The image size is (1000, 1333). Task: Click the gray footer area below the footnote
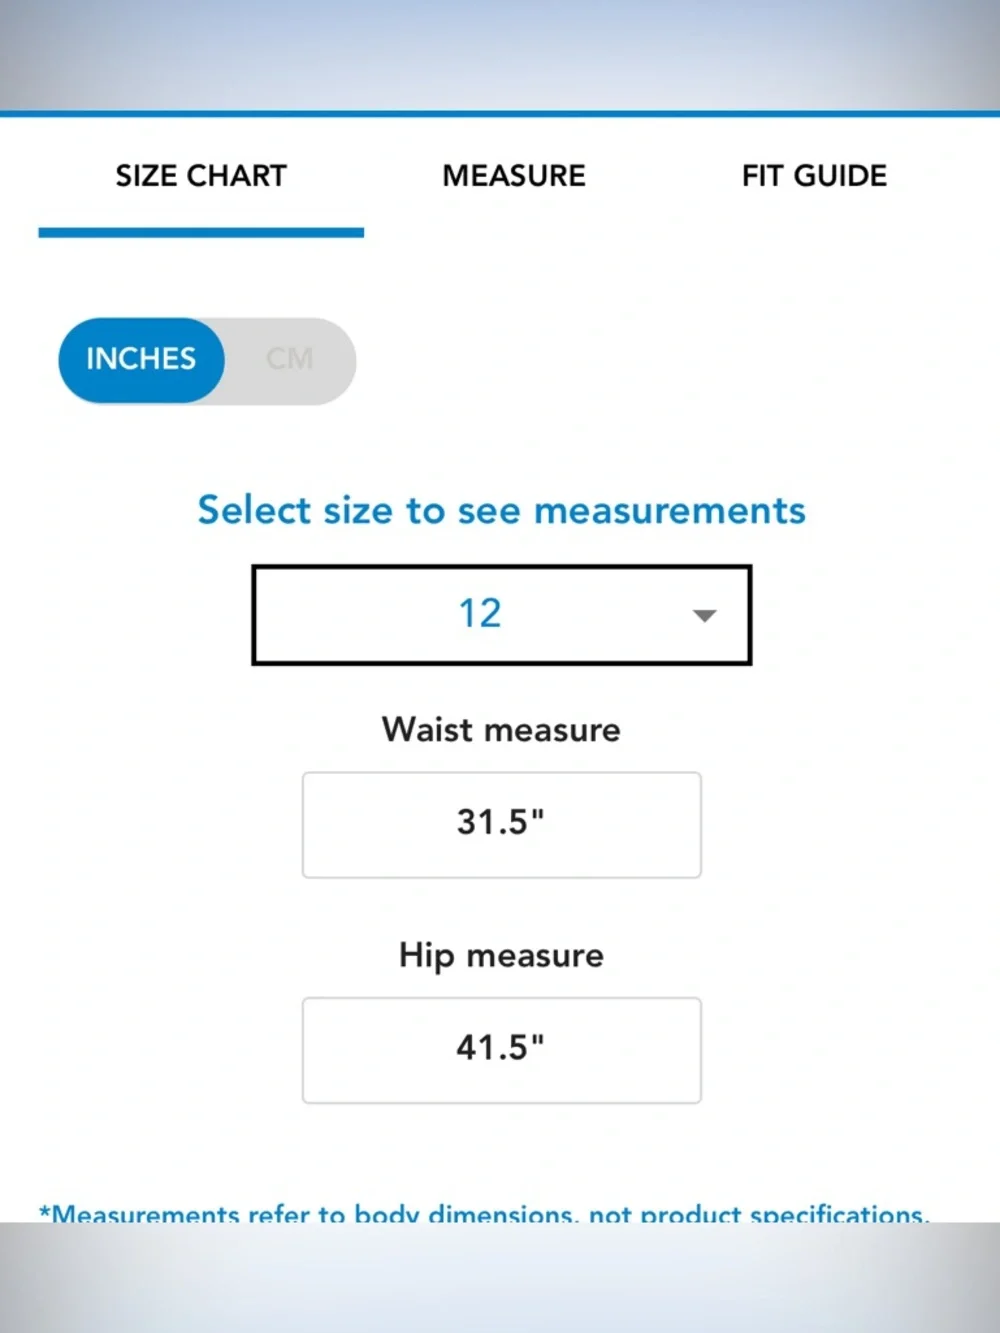coord(500,1280)
